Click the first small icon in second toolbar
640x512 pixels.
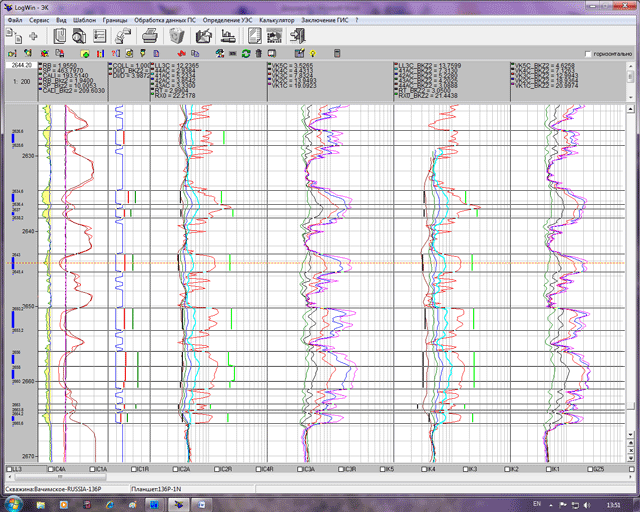tap(12, 53)
